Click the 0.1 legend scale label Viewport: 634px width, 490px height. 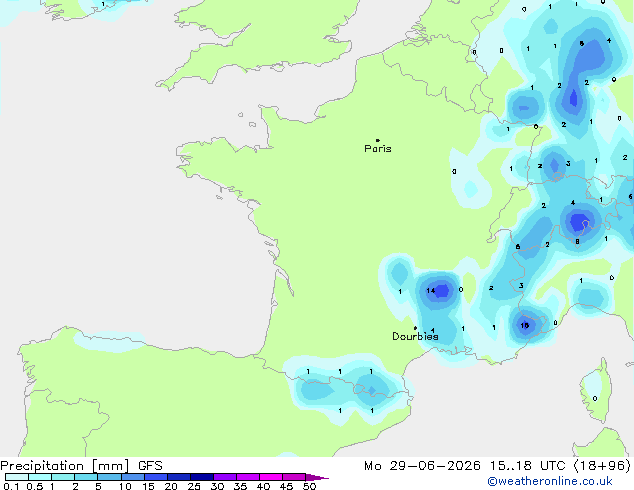11,486
